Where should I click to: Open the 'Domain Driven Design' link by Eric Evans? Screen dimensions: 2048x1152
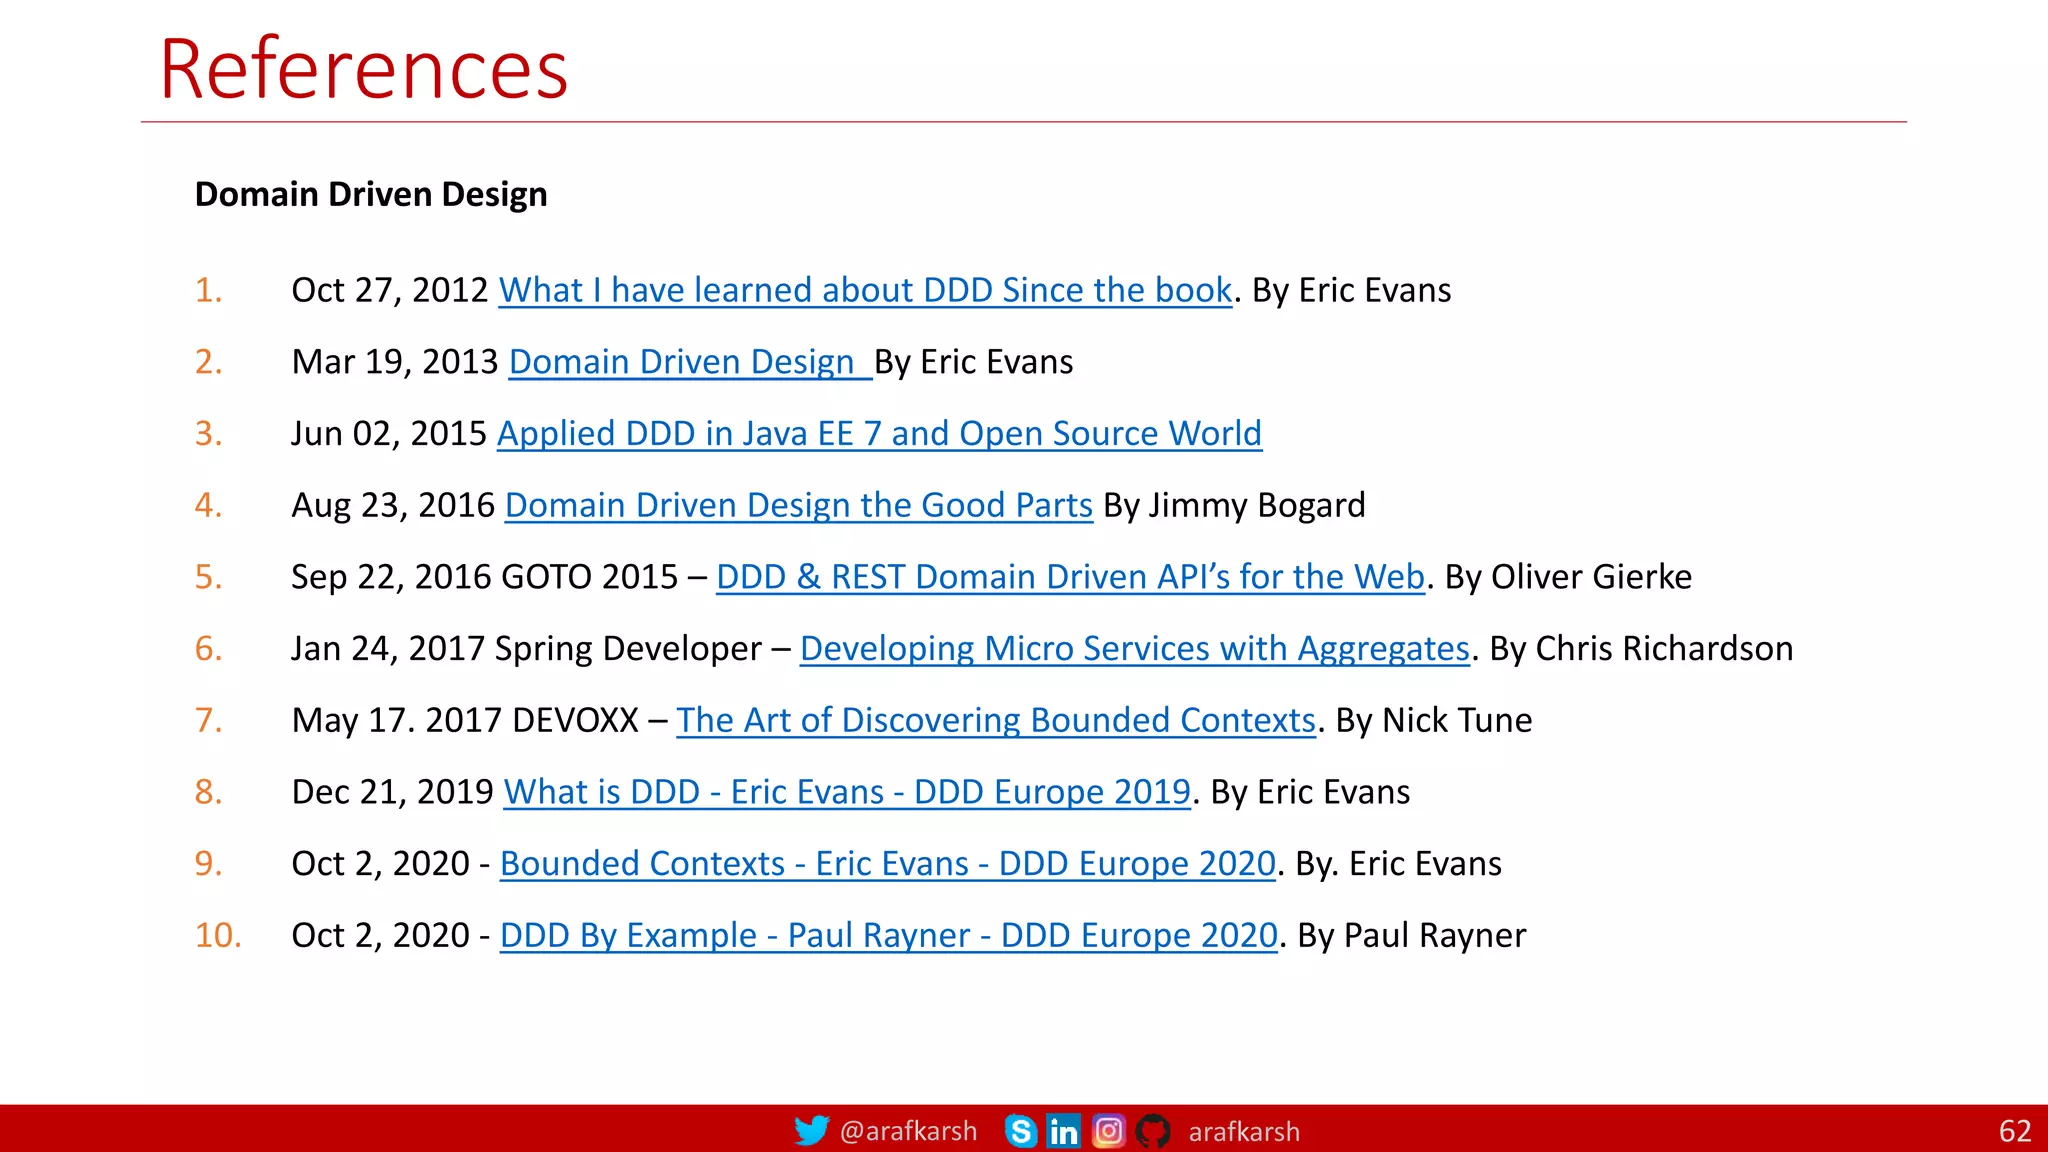(x=682, y=362)
